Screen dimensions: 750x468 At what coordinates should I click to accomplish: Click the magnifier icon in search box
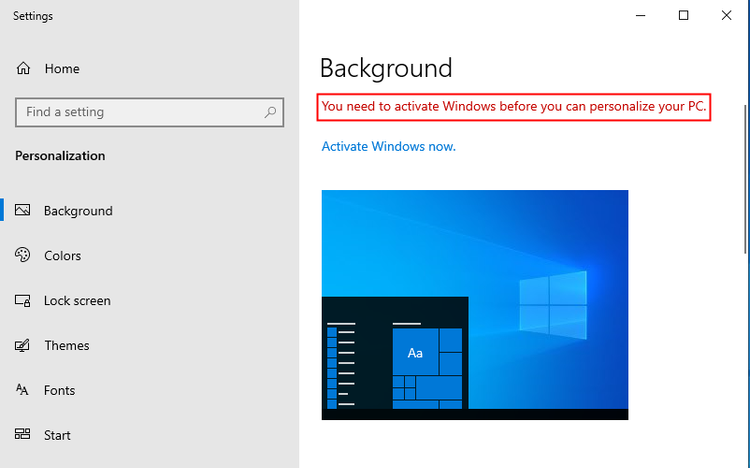tap(270, 112)
